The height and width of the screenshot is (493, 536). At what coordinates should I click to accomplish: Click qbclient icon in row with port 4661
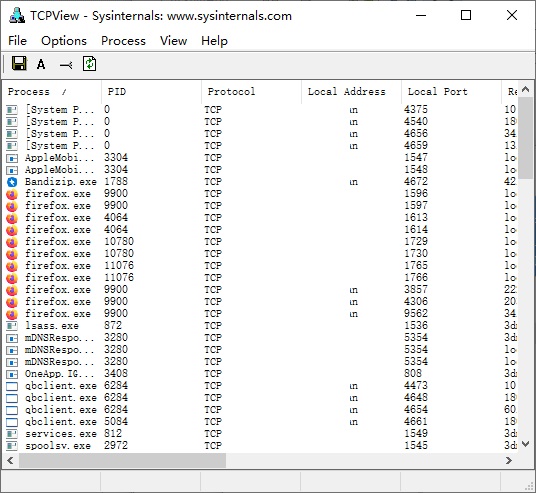(x=12, y=422)
